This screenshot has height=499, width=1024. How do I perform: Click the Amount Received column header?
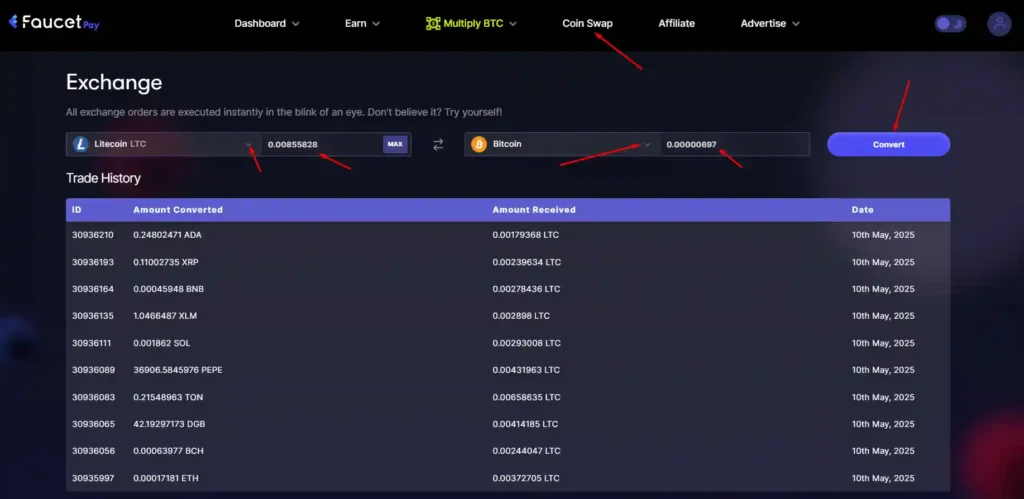coord(534,210)
